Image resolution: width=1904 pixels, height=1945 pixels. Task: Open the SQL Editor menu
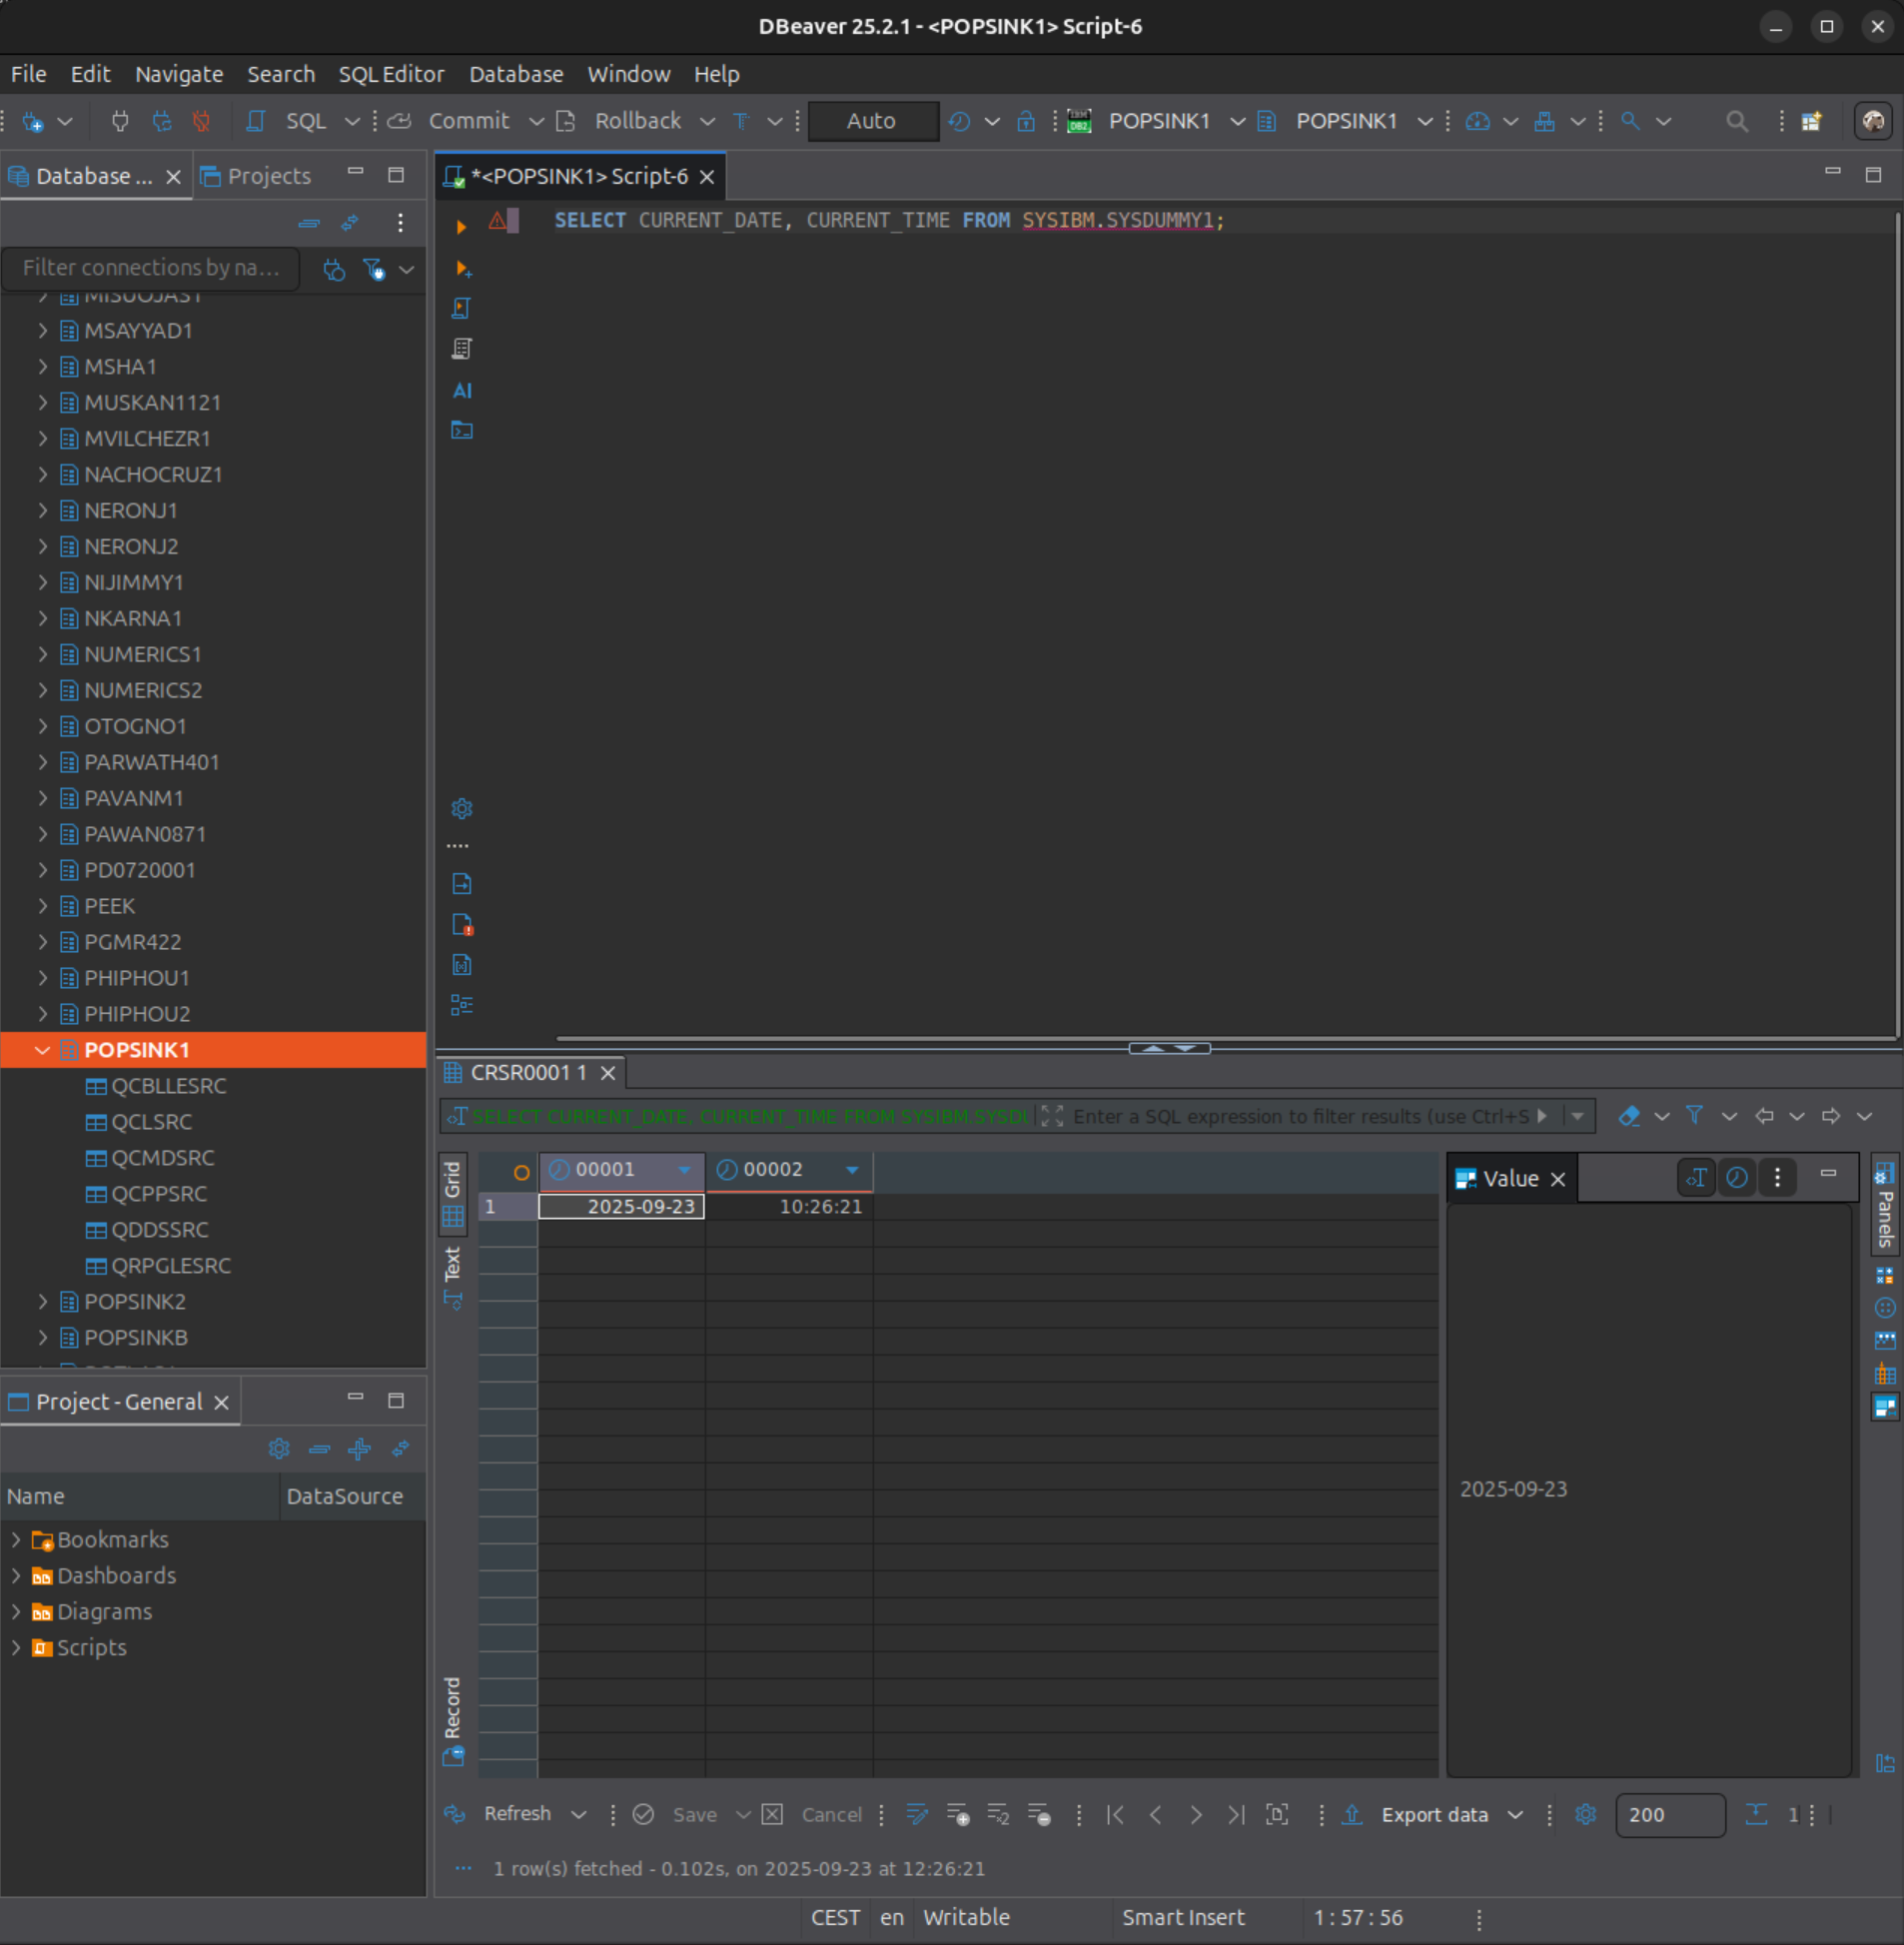pyautogui.click(x=391, y=74)
